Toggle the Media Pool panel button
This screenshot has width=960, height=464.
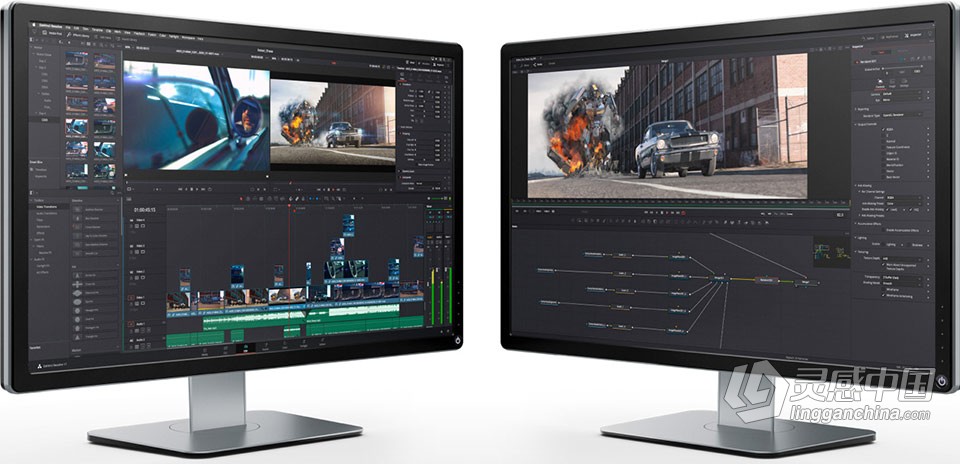(52, 33)
